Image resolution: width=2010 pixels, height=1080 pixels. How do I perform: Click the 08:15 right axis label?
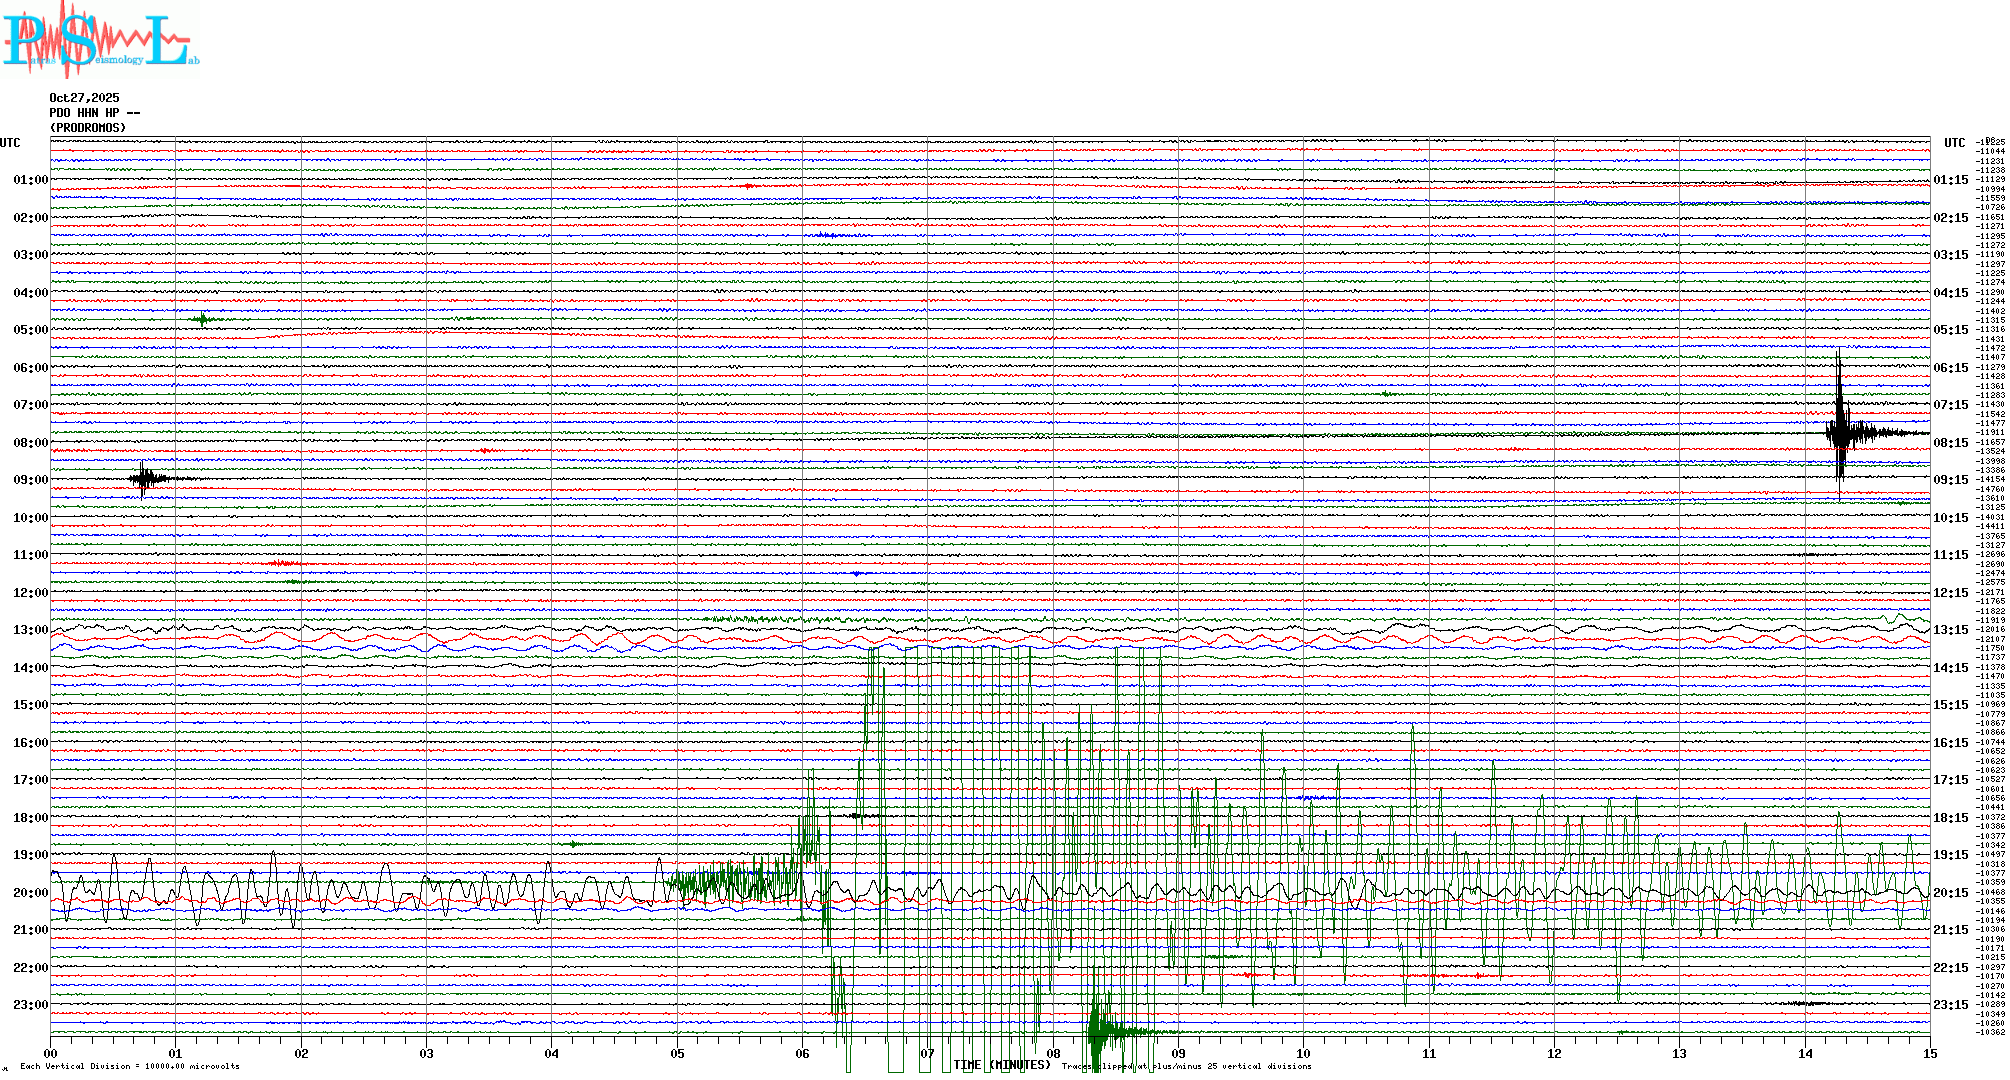click(1950, 443)
